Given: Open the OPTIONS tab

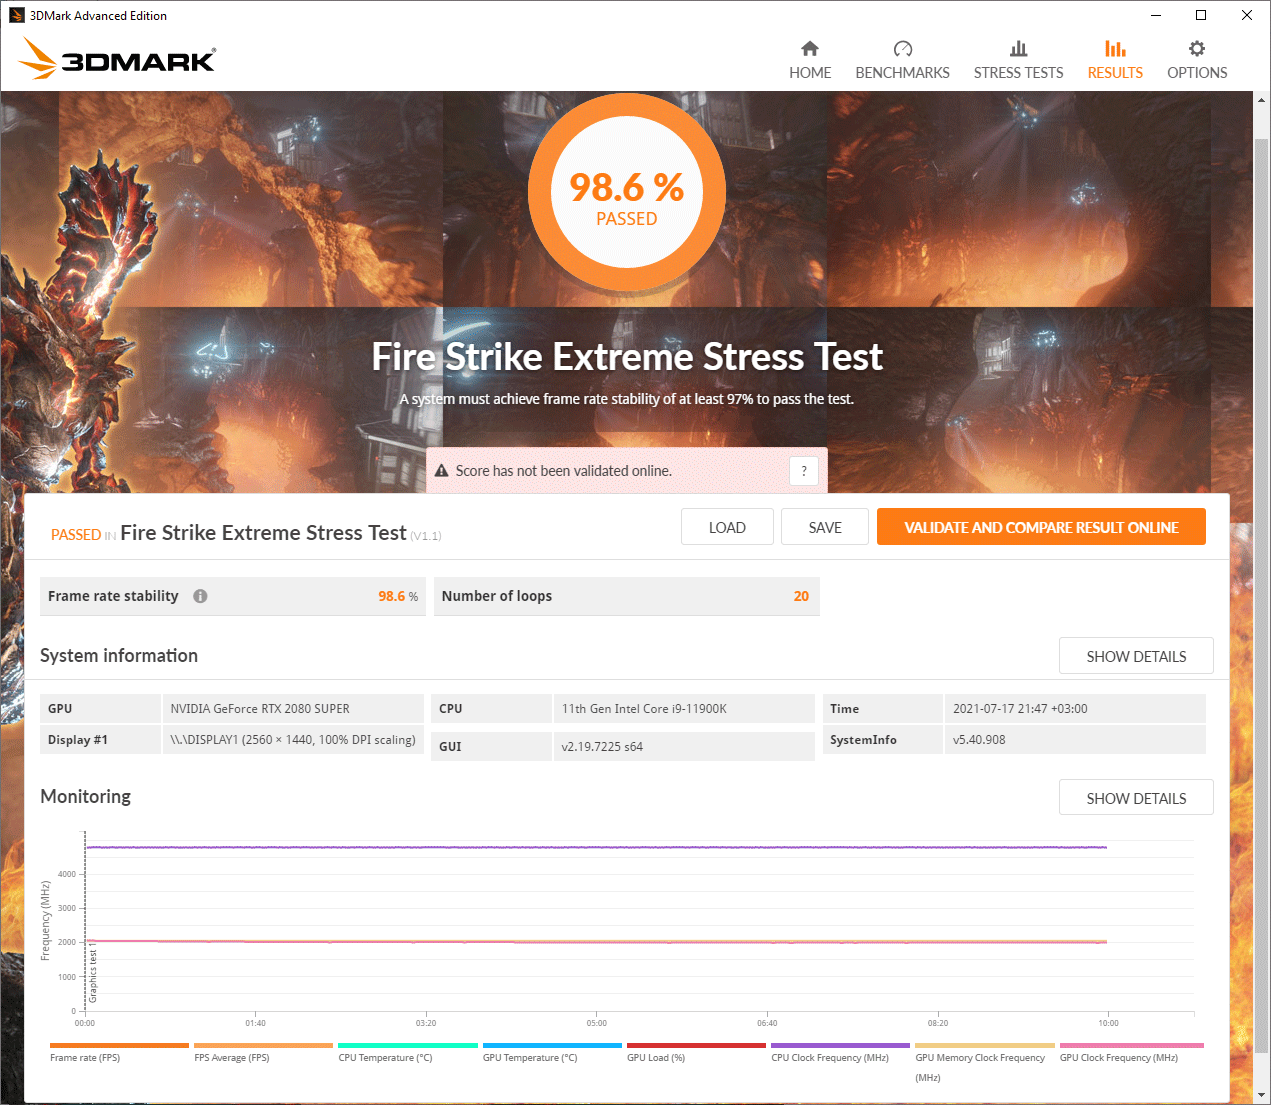Looking at the screenshot, I should coord(1197,60).
